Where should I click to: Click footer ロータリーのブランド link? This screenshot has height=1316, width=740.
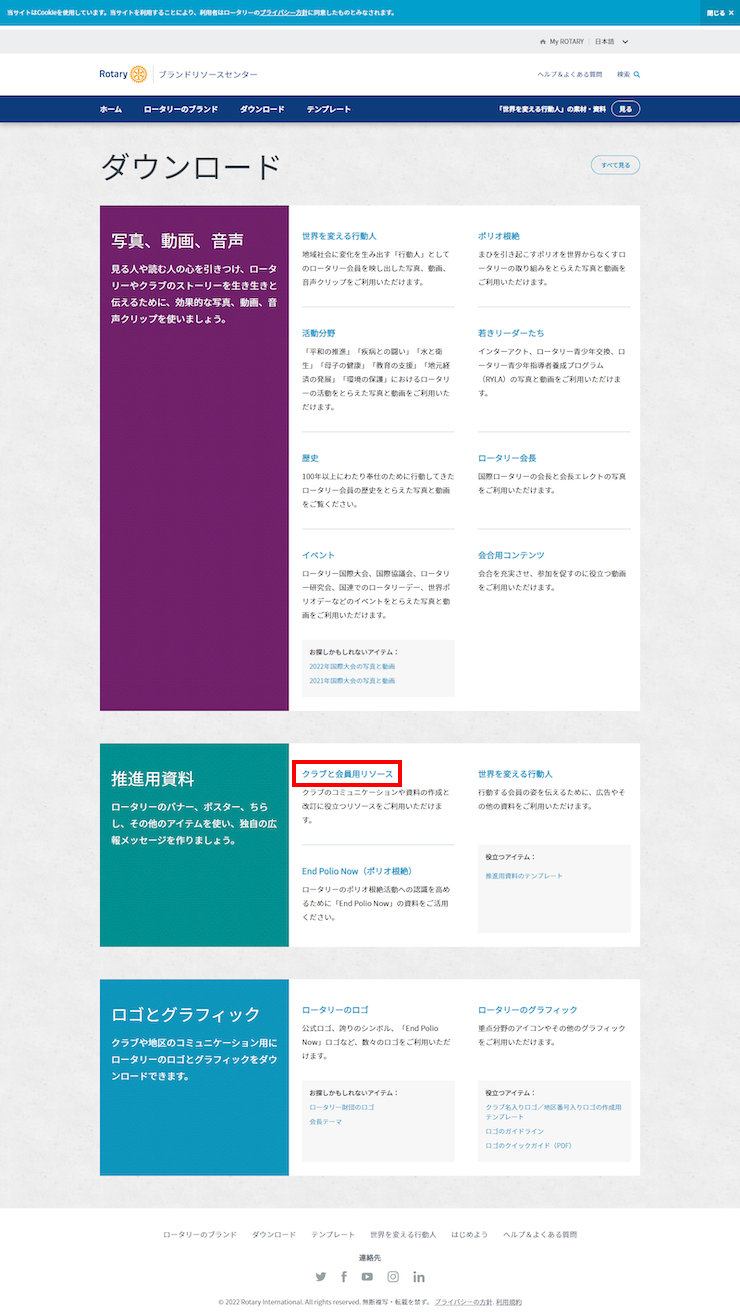point(200,1235)
